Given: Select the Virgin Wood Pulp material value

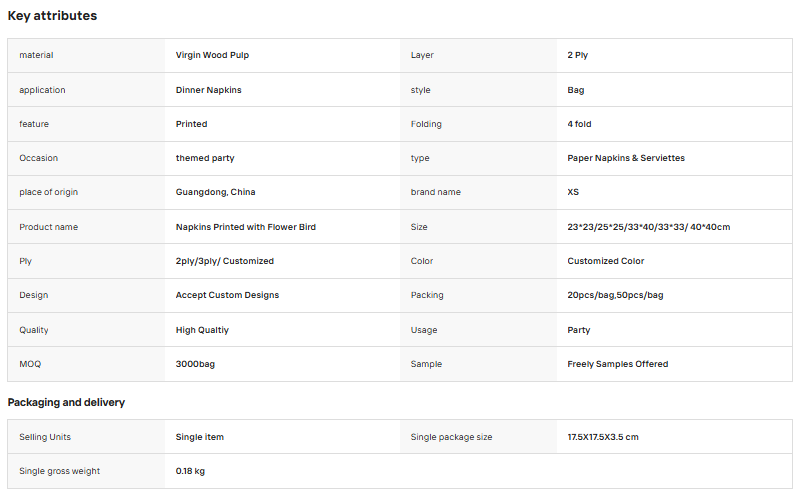Looking at the screenshot, I should 212,55.
